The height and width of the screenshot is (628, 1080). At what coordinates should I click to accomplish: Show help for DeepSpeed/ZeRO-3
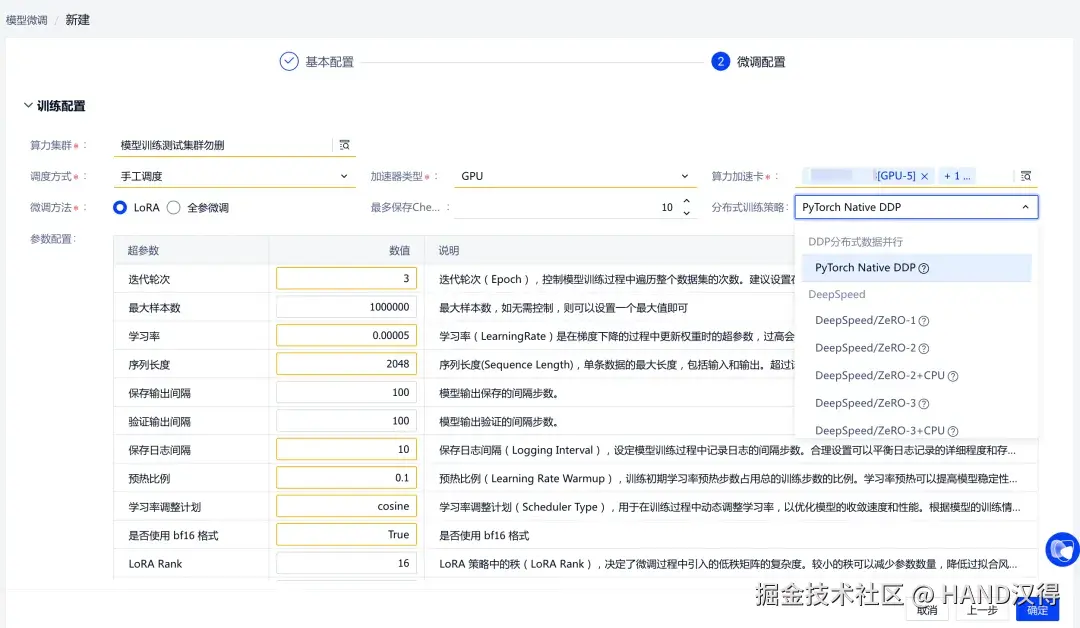pyautogui.click(x=924, y=404)
